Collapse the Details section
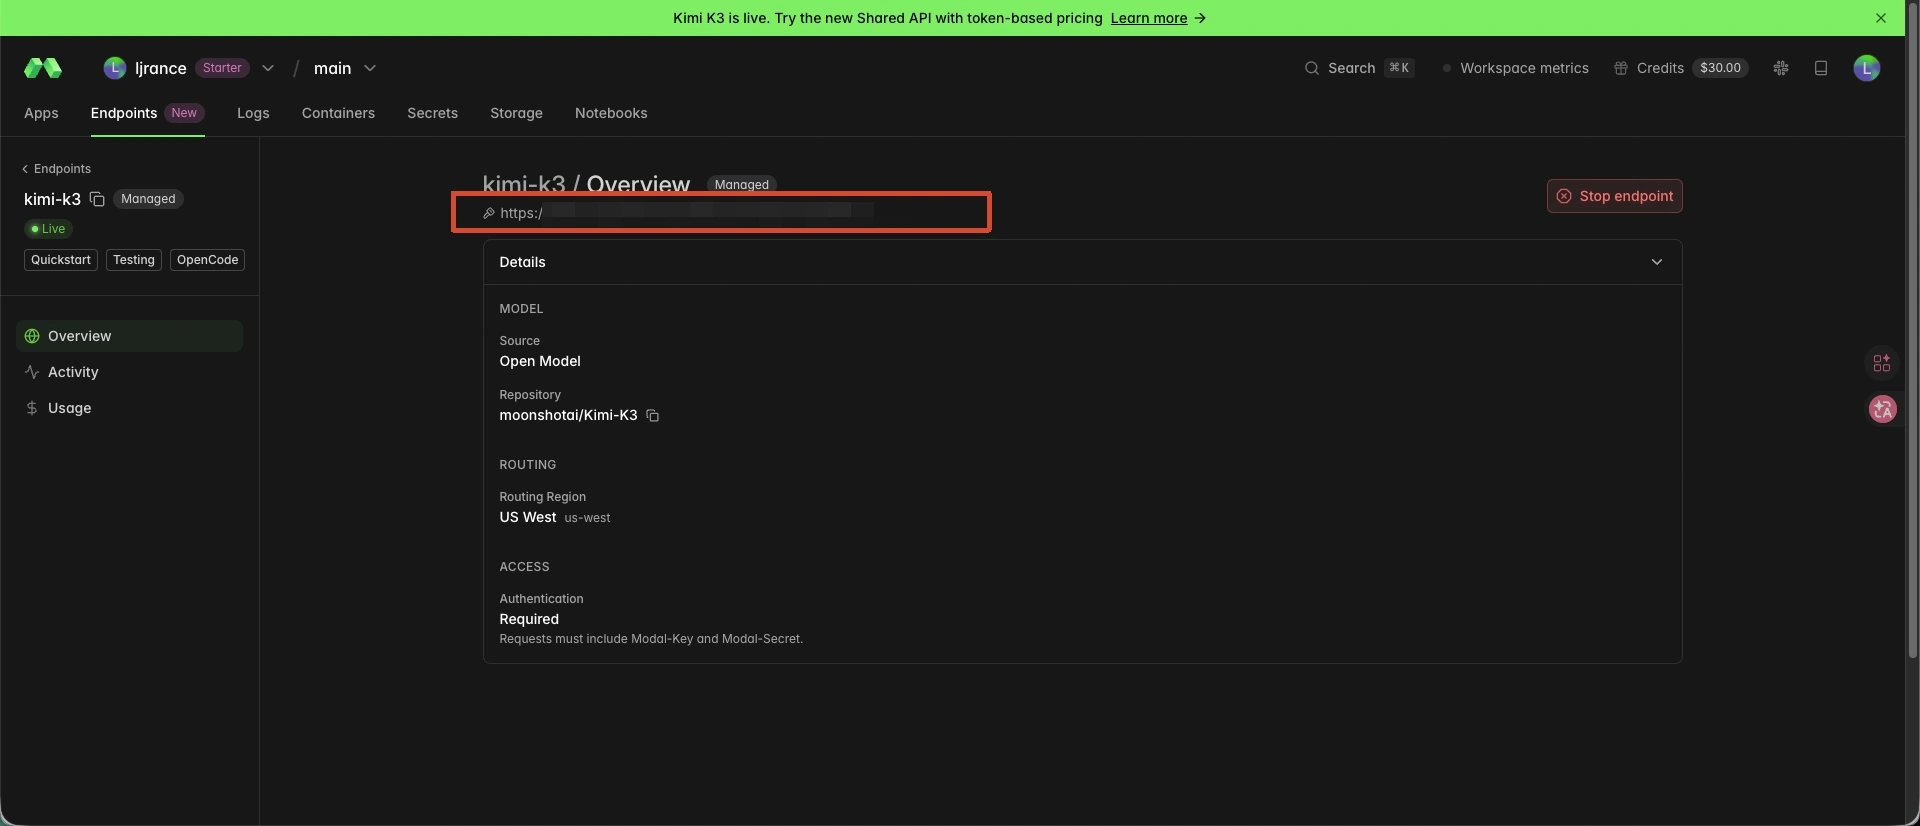Screen dimensions: 1920x826 1657,262
